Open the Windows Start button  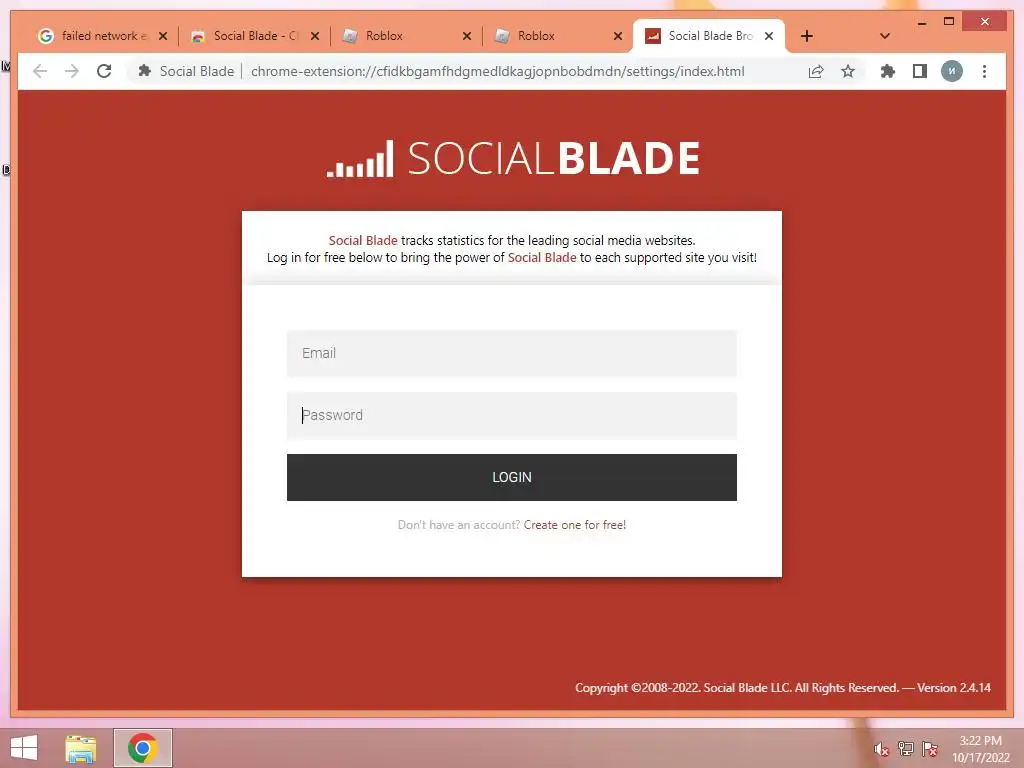[x=24, y=748]
